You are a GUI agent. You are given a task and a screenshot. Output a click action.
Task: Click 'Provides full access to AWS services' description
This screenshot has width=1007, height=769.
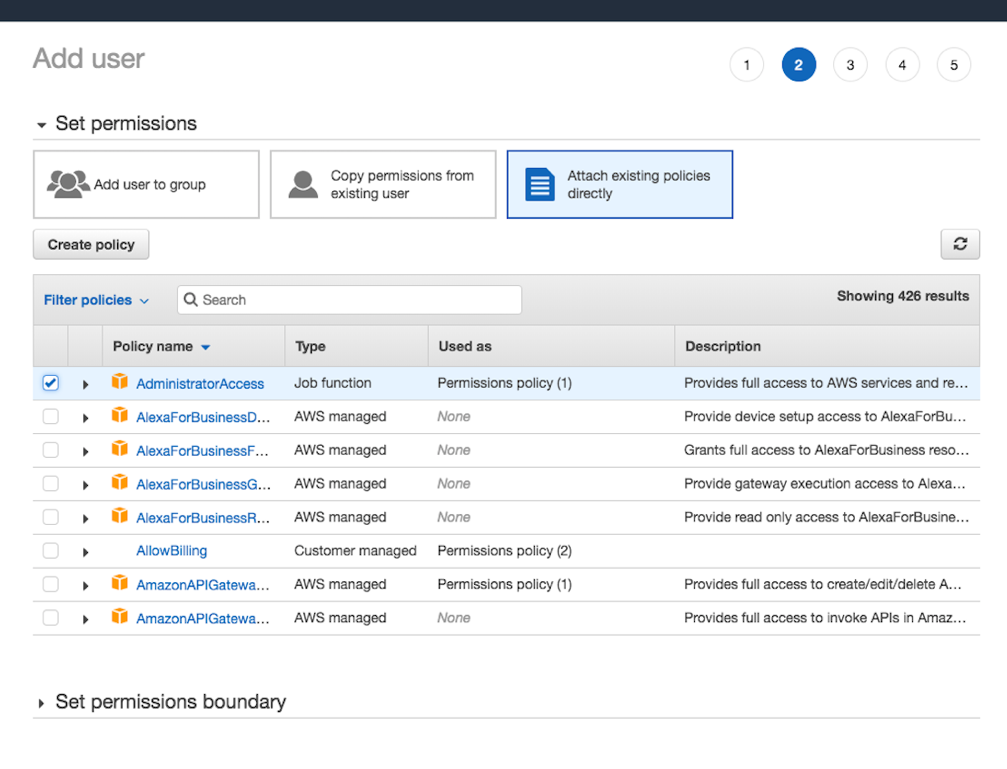pyautogui.click(x=826, y=383)
